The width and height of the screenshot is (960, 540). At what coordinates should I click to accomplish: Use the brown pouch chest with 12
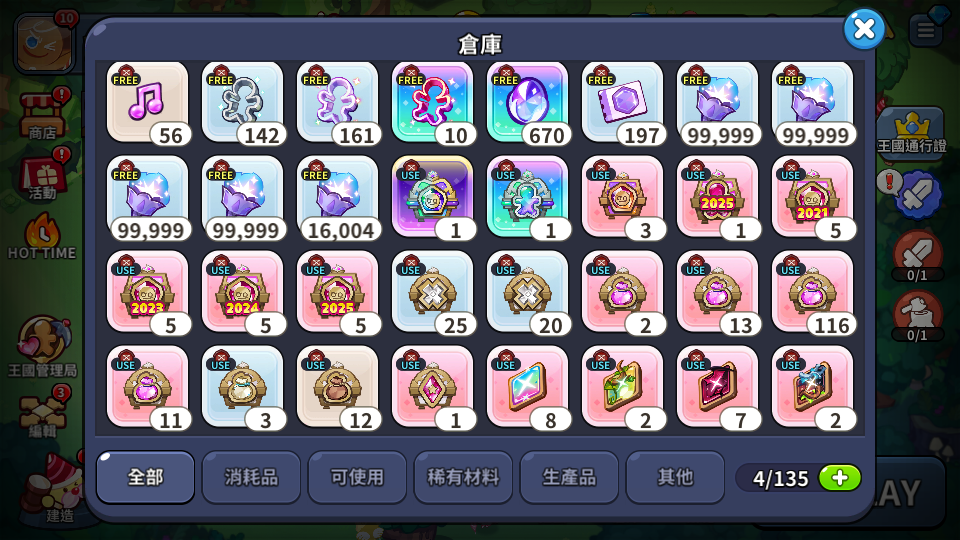337,388
